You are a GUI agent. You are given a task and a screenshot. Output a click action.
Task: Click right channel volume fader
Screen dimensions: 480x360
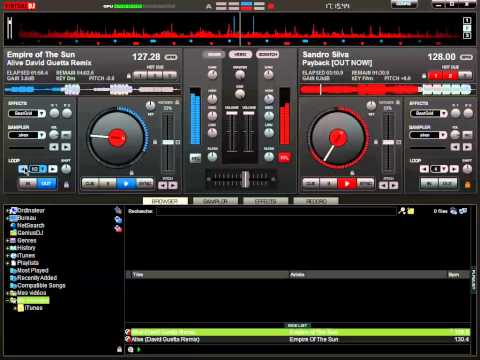248,113
